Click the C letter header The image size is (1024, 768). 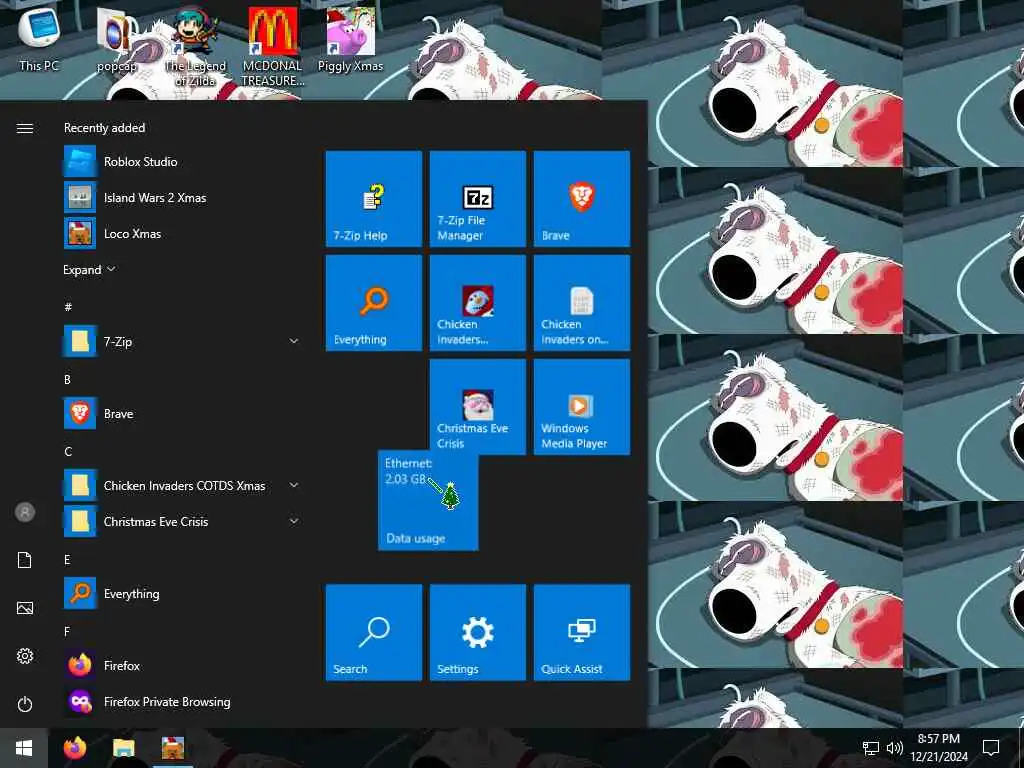[x=68, y=451]
